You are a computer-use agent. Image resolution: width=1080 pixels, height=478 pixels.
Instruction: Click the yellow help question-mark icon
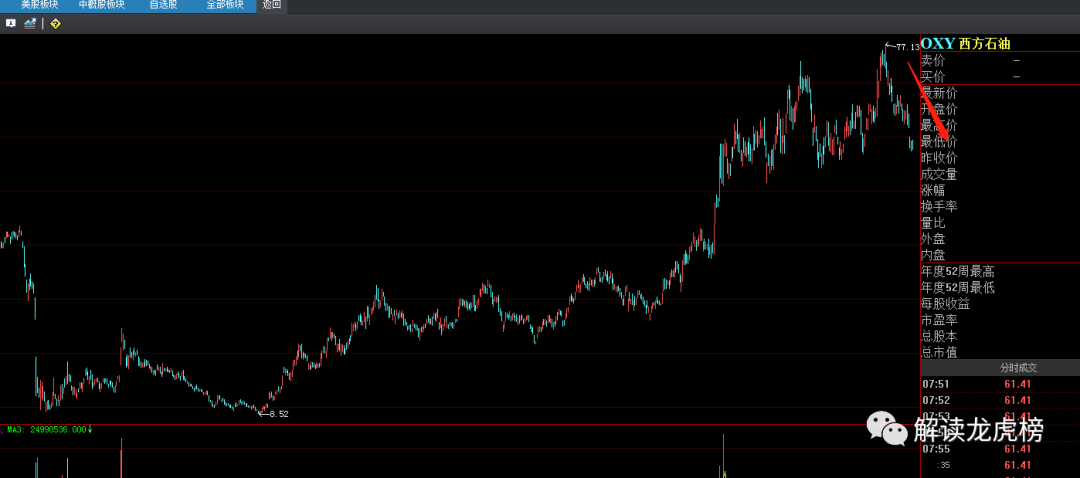tap(55, 23)
